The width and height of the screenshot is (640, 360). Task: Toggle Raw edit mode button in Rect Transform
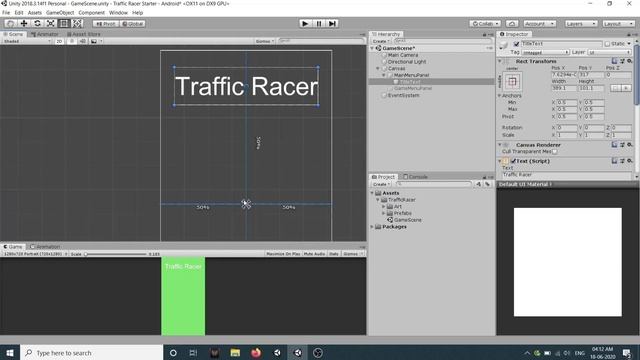626,88
